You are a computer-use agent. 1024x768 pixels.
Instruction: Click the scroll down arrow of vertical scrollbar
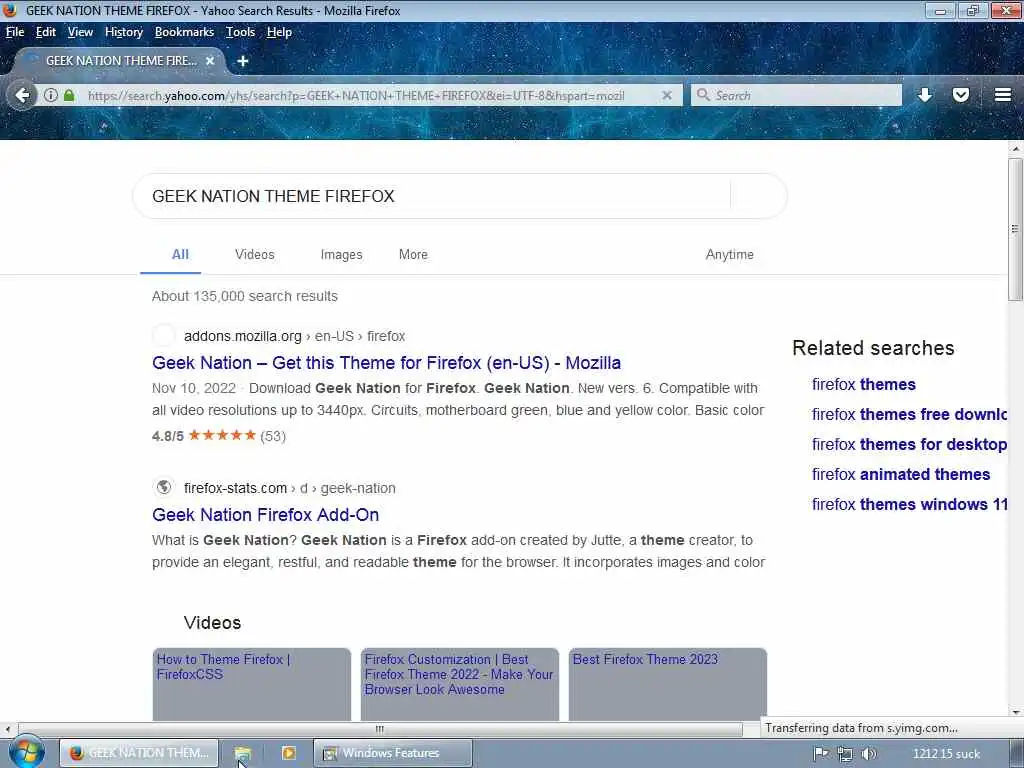[x=1015, y=712]
